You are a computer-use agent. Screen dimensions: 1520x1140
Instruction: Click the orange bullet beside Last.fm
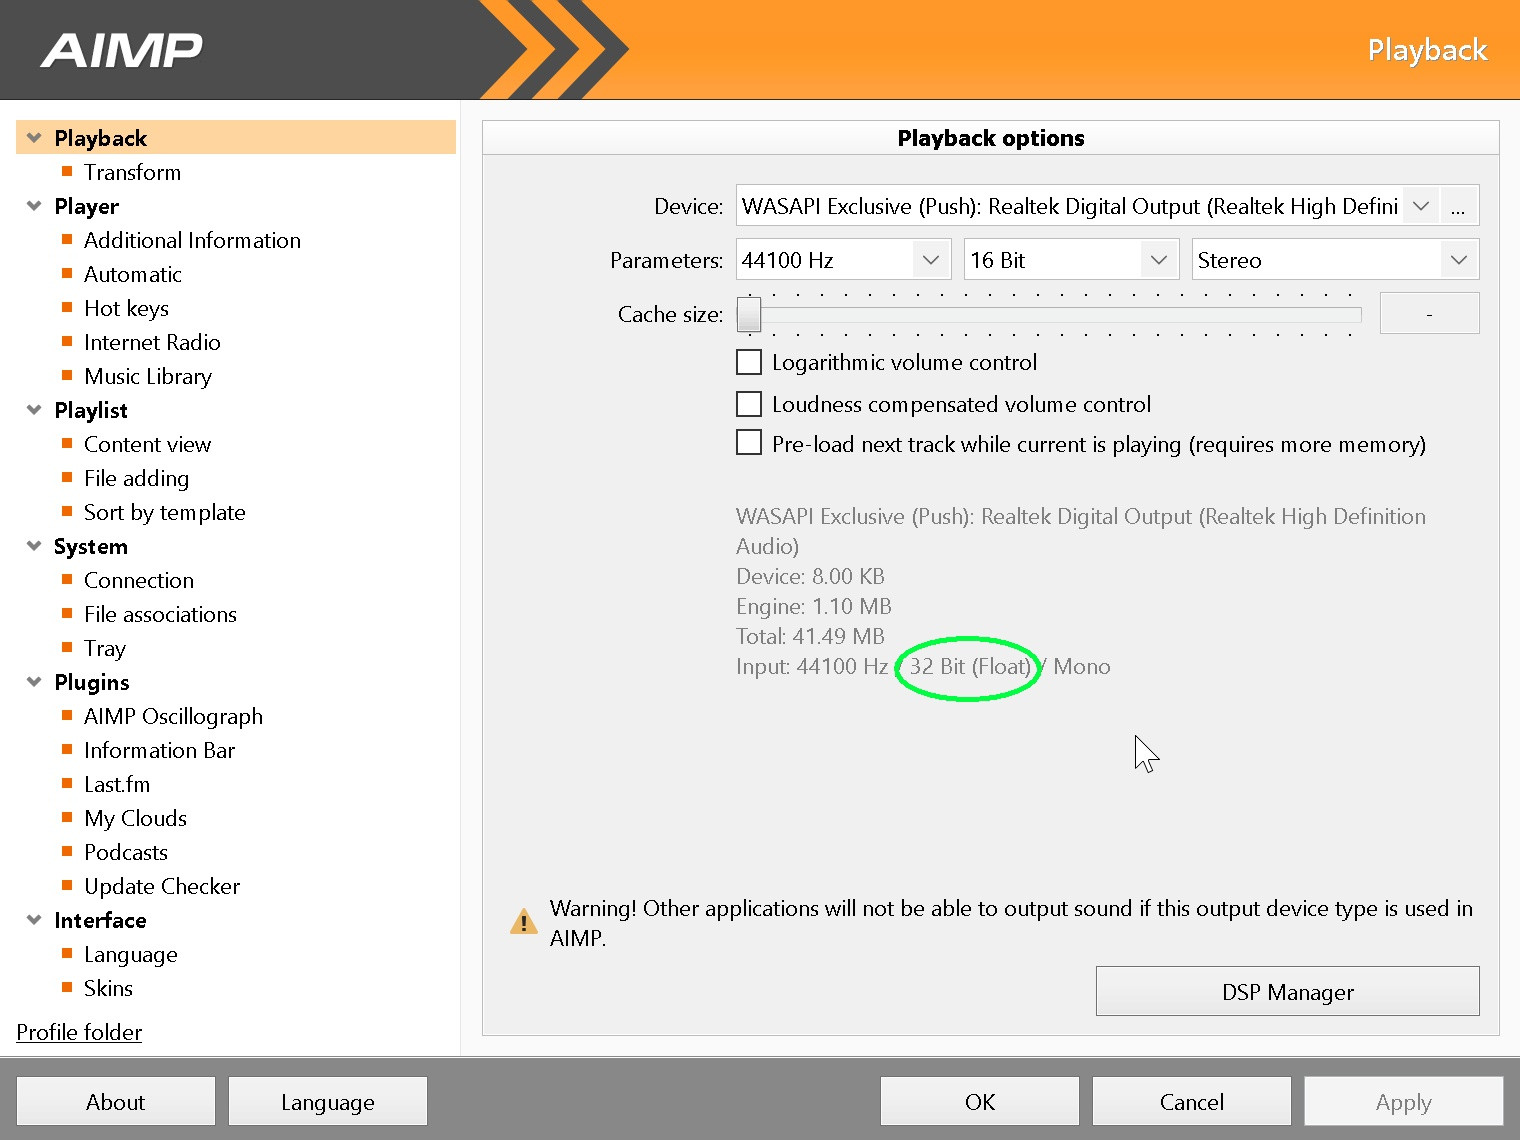pyautogui.click(x=67, y=784)
